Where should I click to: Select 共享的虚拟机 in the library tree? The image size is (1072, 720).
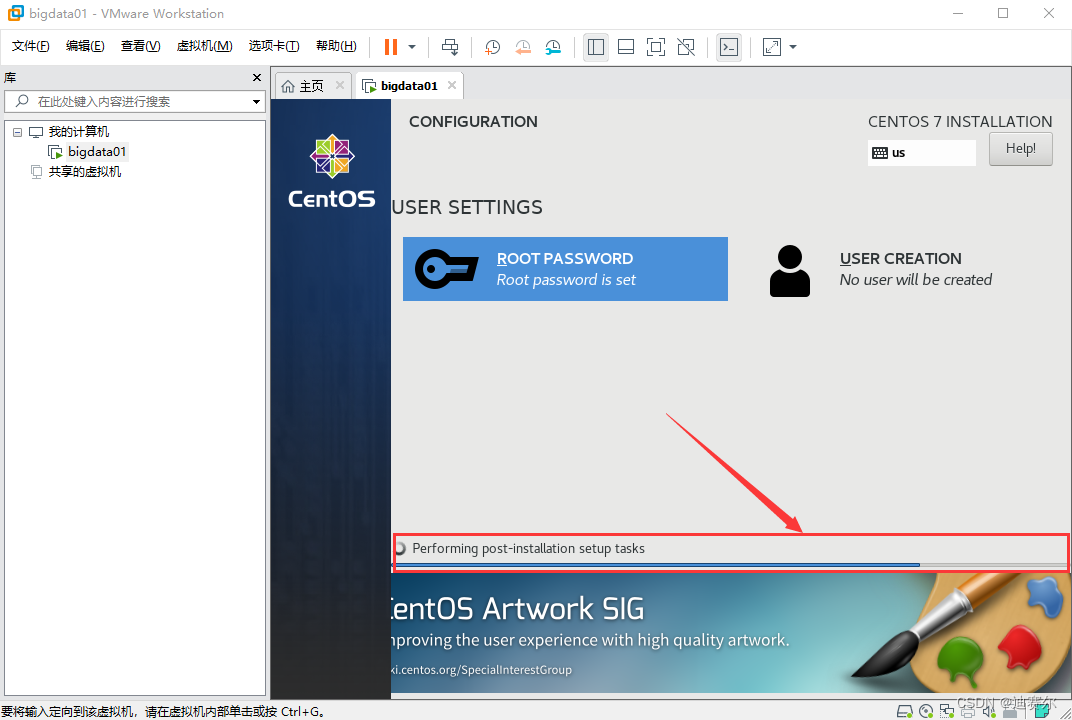point(85,172)
